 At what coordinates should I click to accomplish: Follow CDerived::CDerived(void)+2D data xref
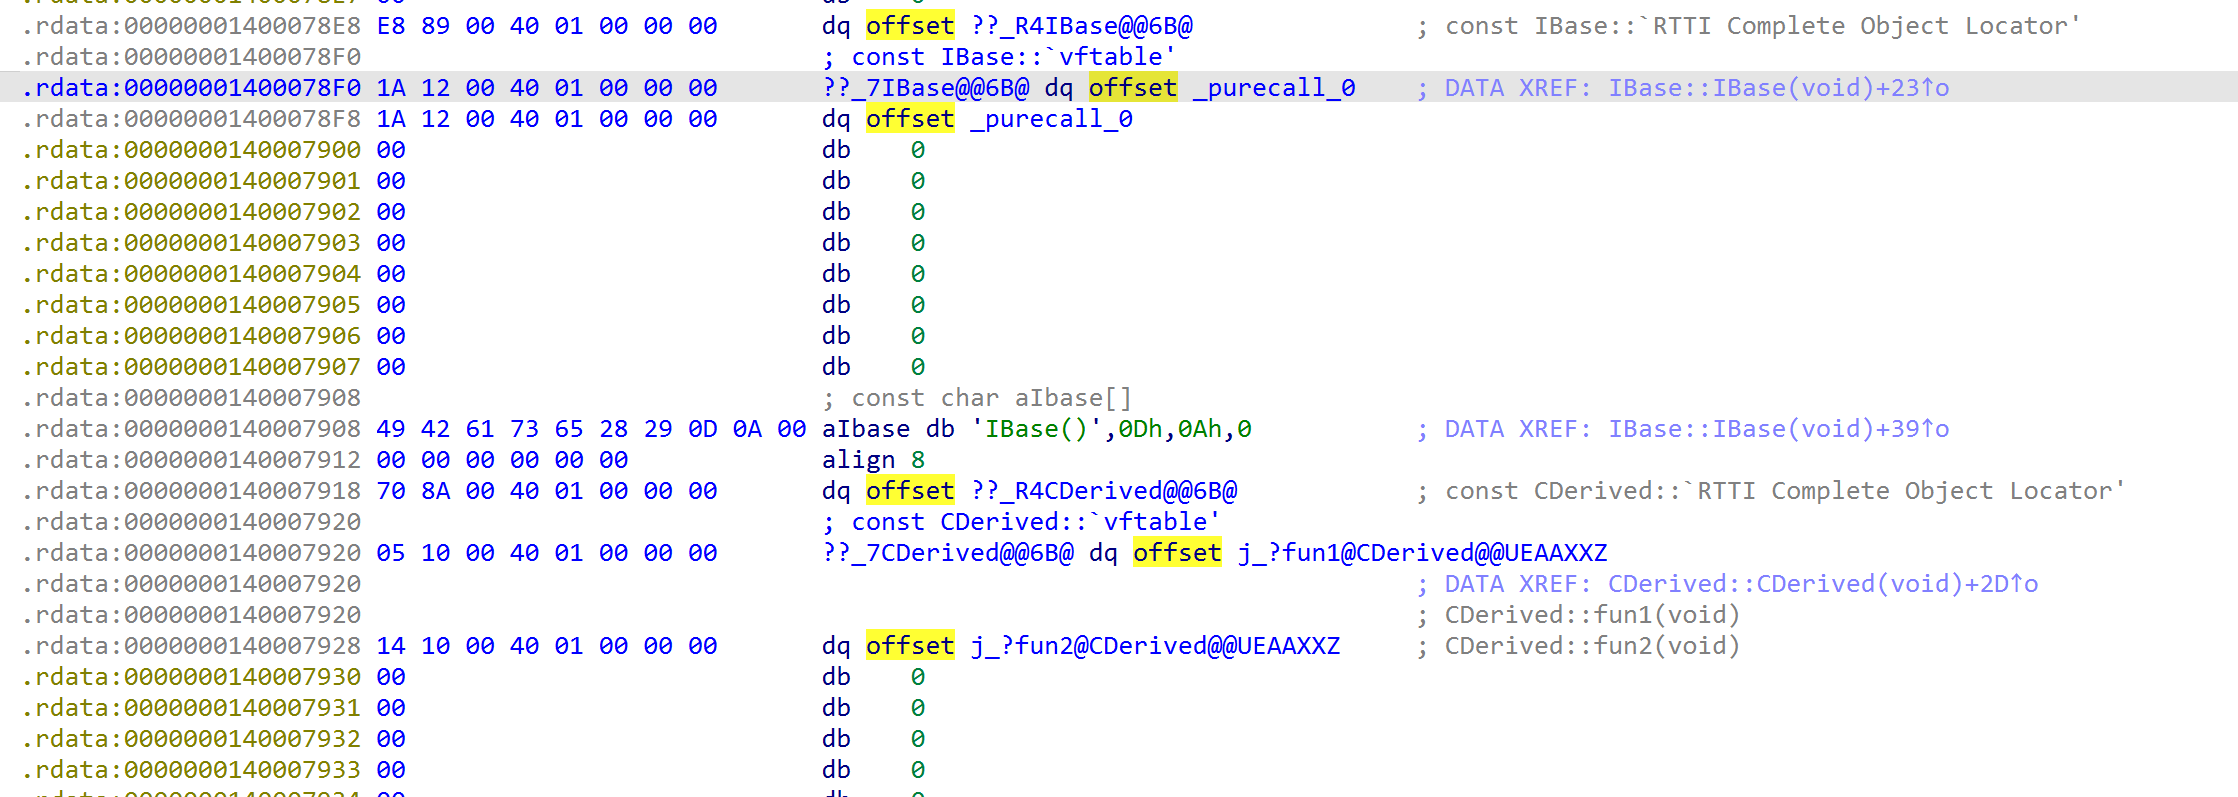tap(1823, 584)
